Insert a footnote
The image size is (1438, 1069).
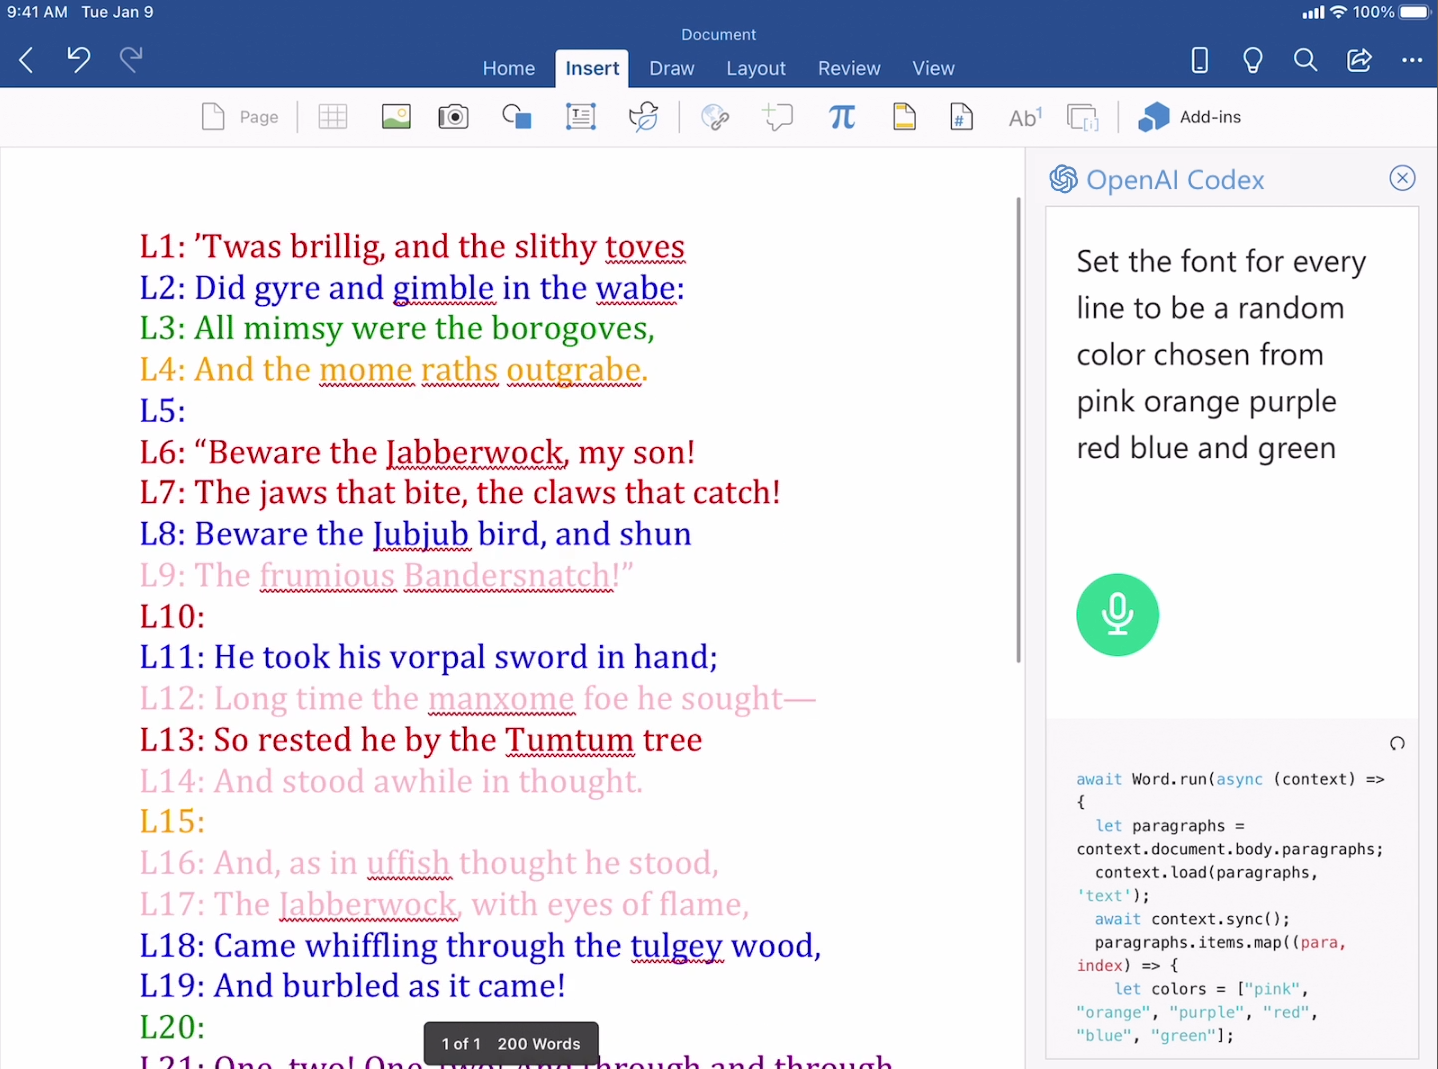coord(1024,117)
